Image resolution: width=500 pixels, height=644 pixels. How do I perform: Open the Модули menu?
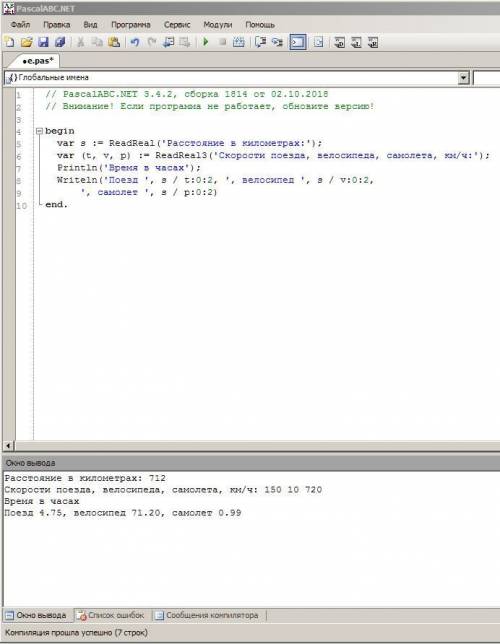click(217, 25)
